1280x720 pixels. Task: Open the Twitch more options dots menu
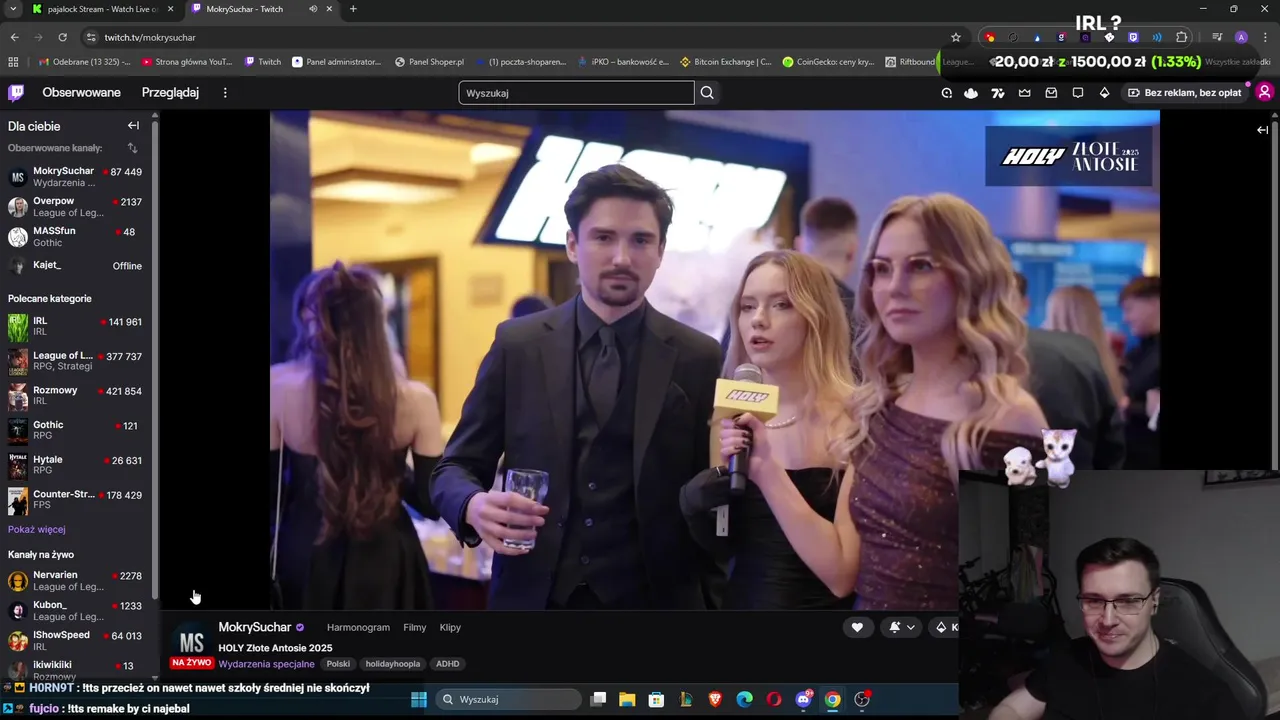tap(225, 93)
